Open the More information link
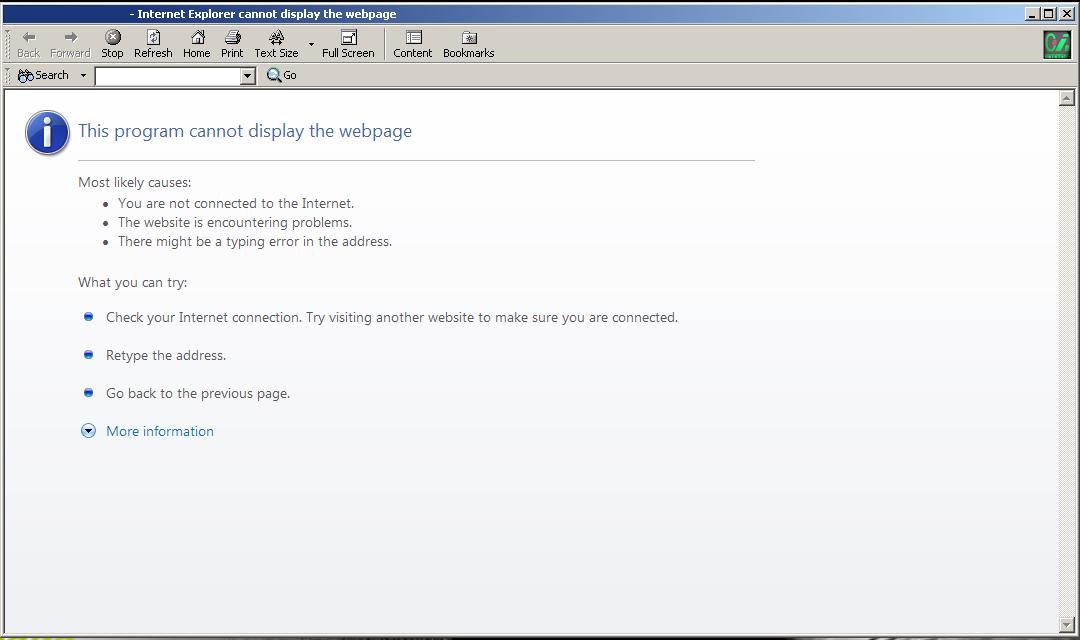The height and width of the screenshot is (640, 1080). [x=160, y=431]
